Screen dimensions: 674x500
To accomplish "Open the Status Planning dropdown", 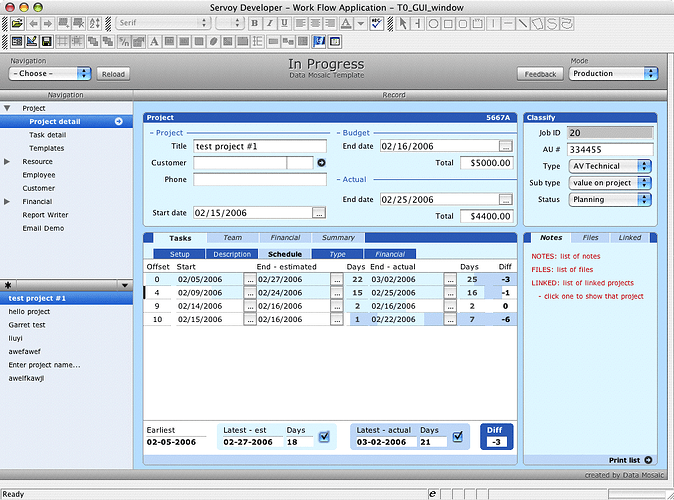I will [x=610, y=199].
